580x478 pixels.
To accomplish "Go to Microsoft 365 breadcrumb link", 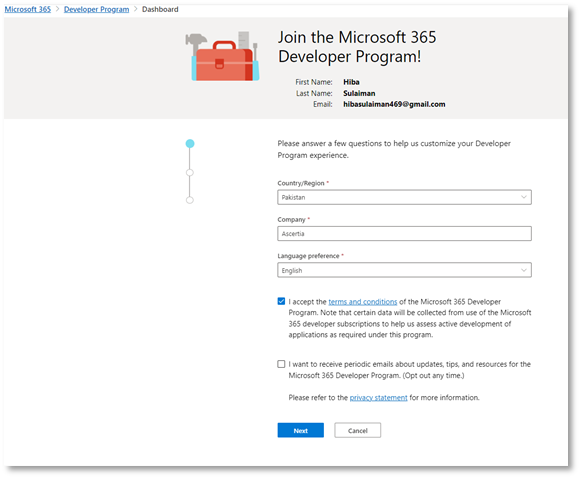I will coord(28,9).
